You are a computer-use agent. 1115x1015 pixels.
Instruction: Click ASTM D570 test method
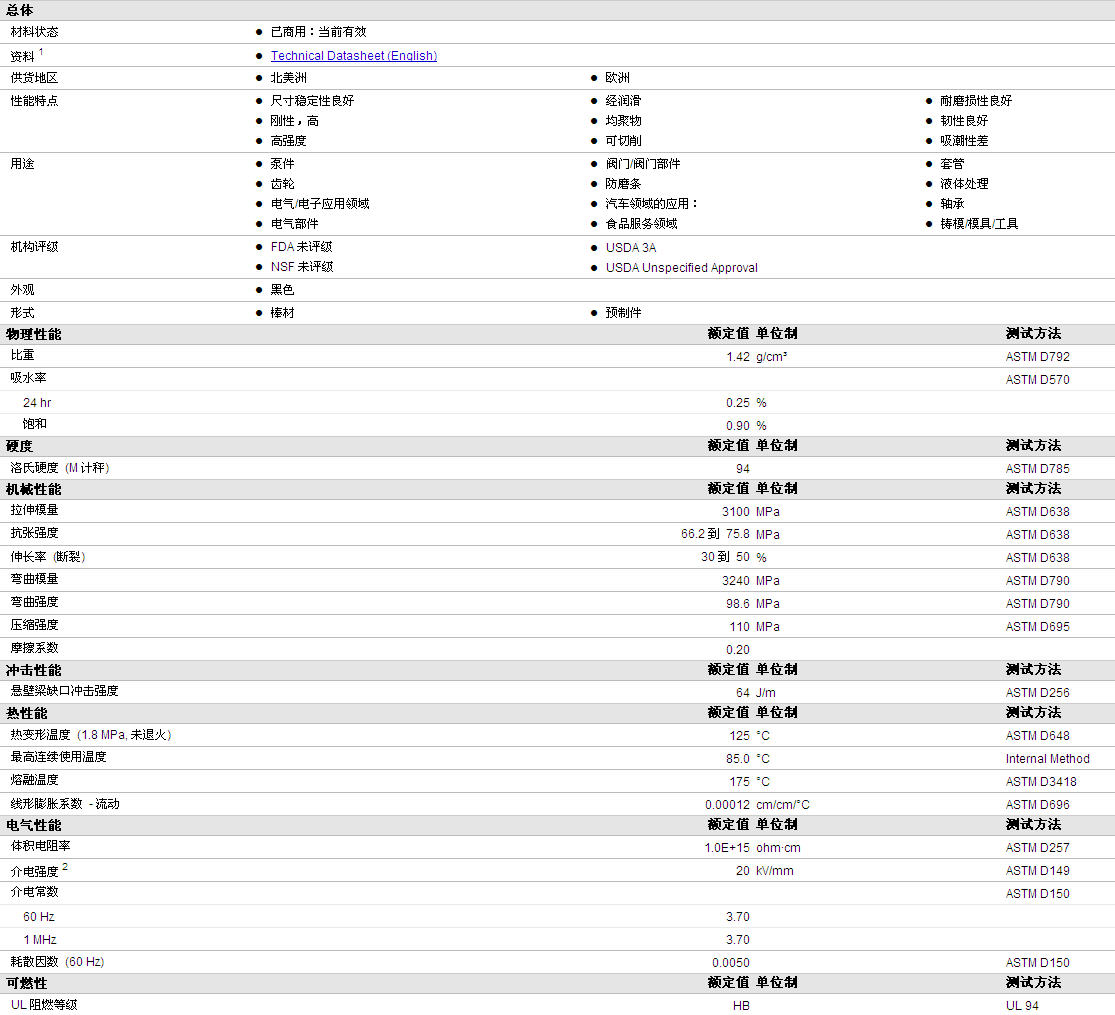tap(1037, 380)
